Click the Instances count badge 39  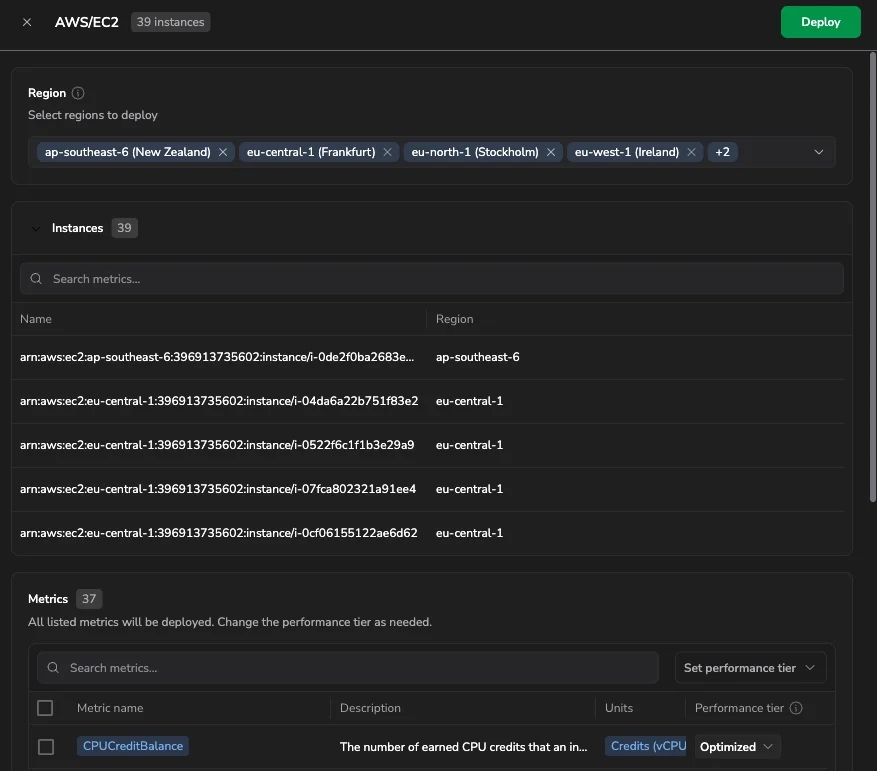tap(124, 228)
